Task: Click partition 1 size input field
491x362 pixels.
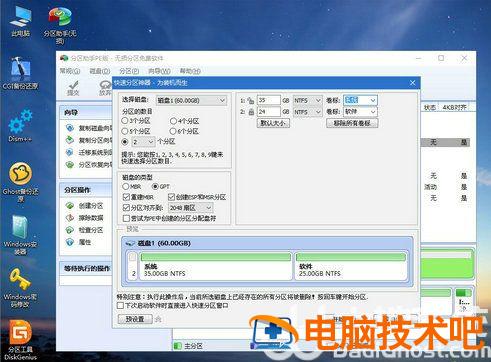Action: (269, 100)
